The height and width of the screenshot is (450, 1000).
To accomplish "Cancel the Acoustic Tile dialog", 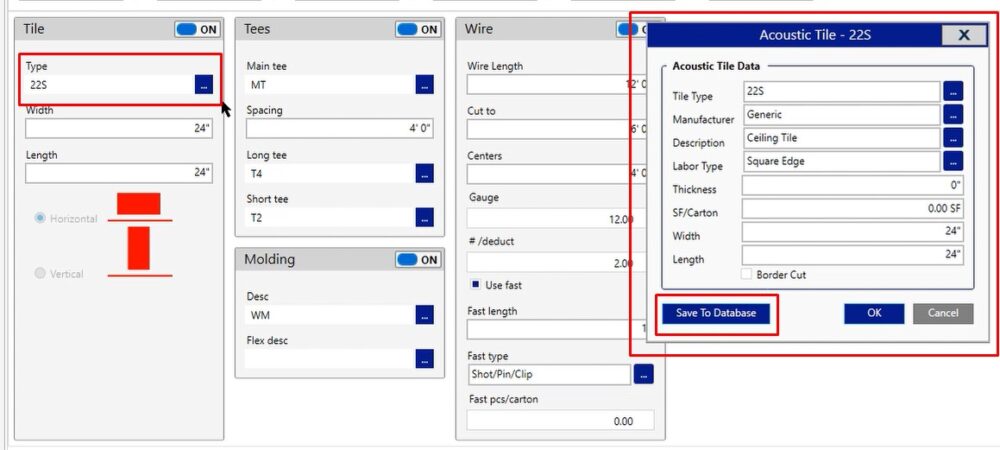I will point(942,313).
